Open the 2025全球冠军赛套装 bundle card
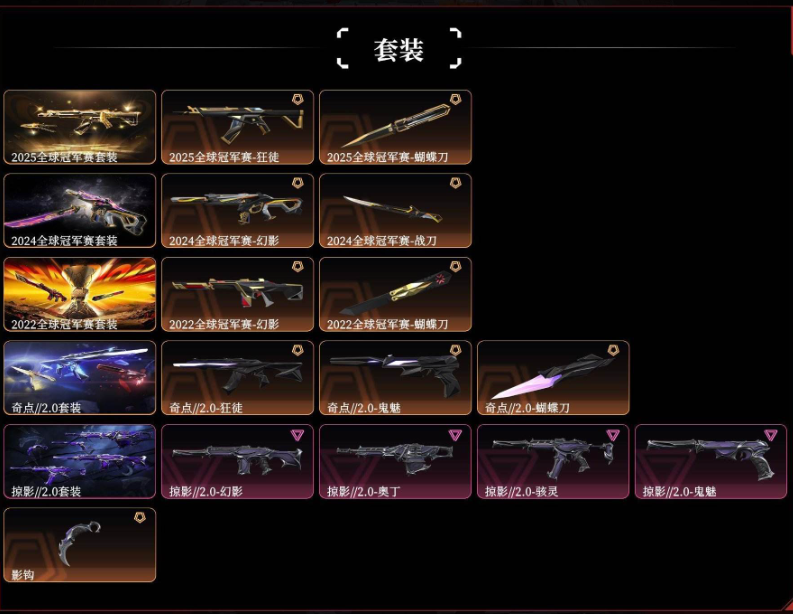The image size is (793, 614). (79, 127)
